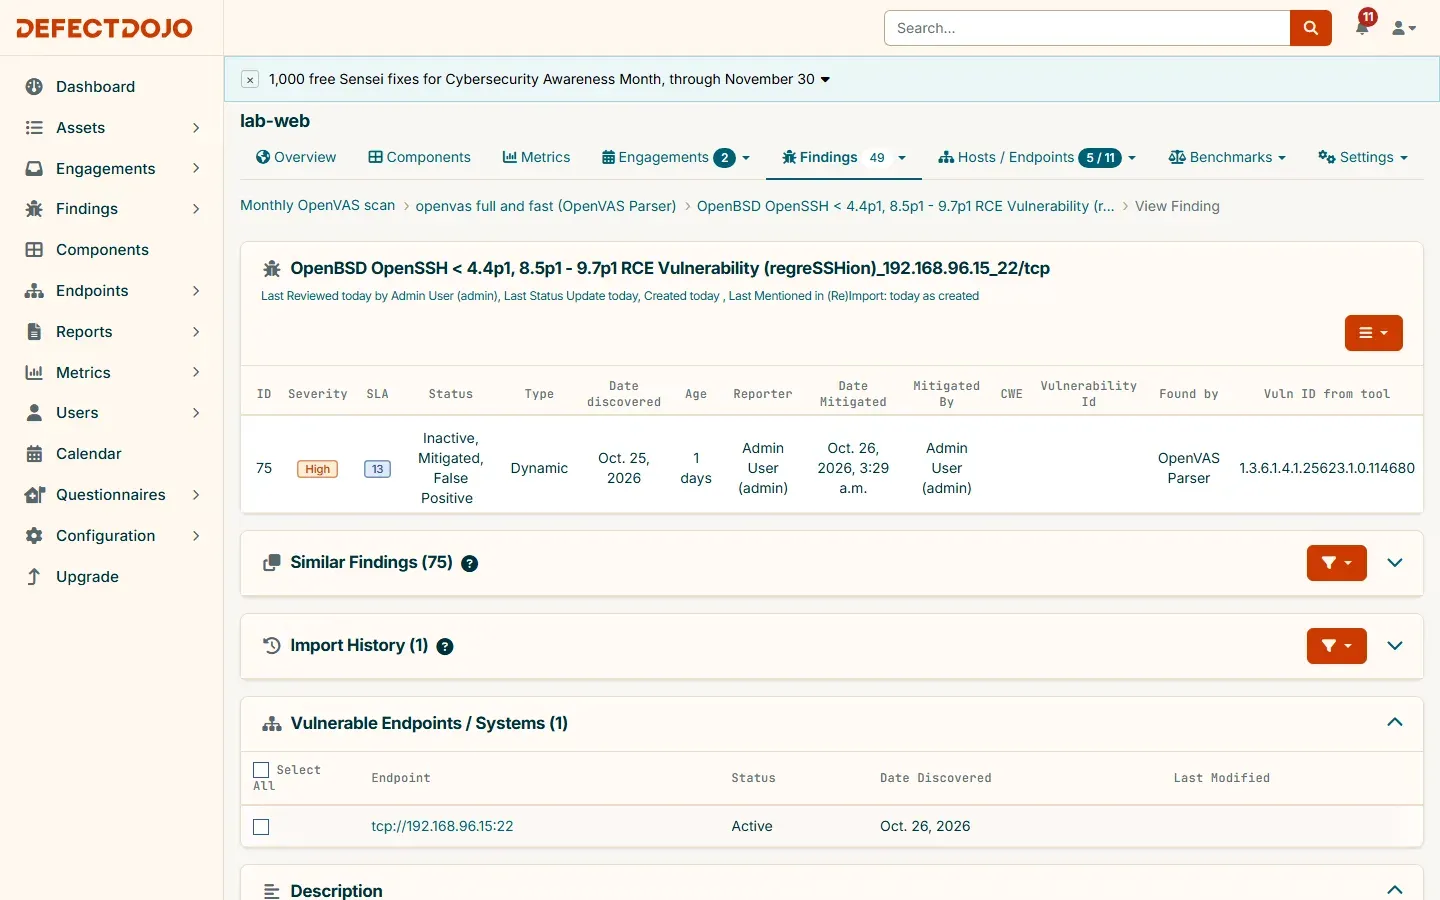
Task: Follow the Monthly OpenVAS scan breadcrumb
Action: 317,205
